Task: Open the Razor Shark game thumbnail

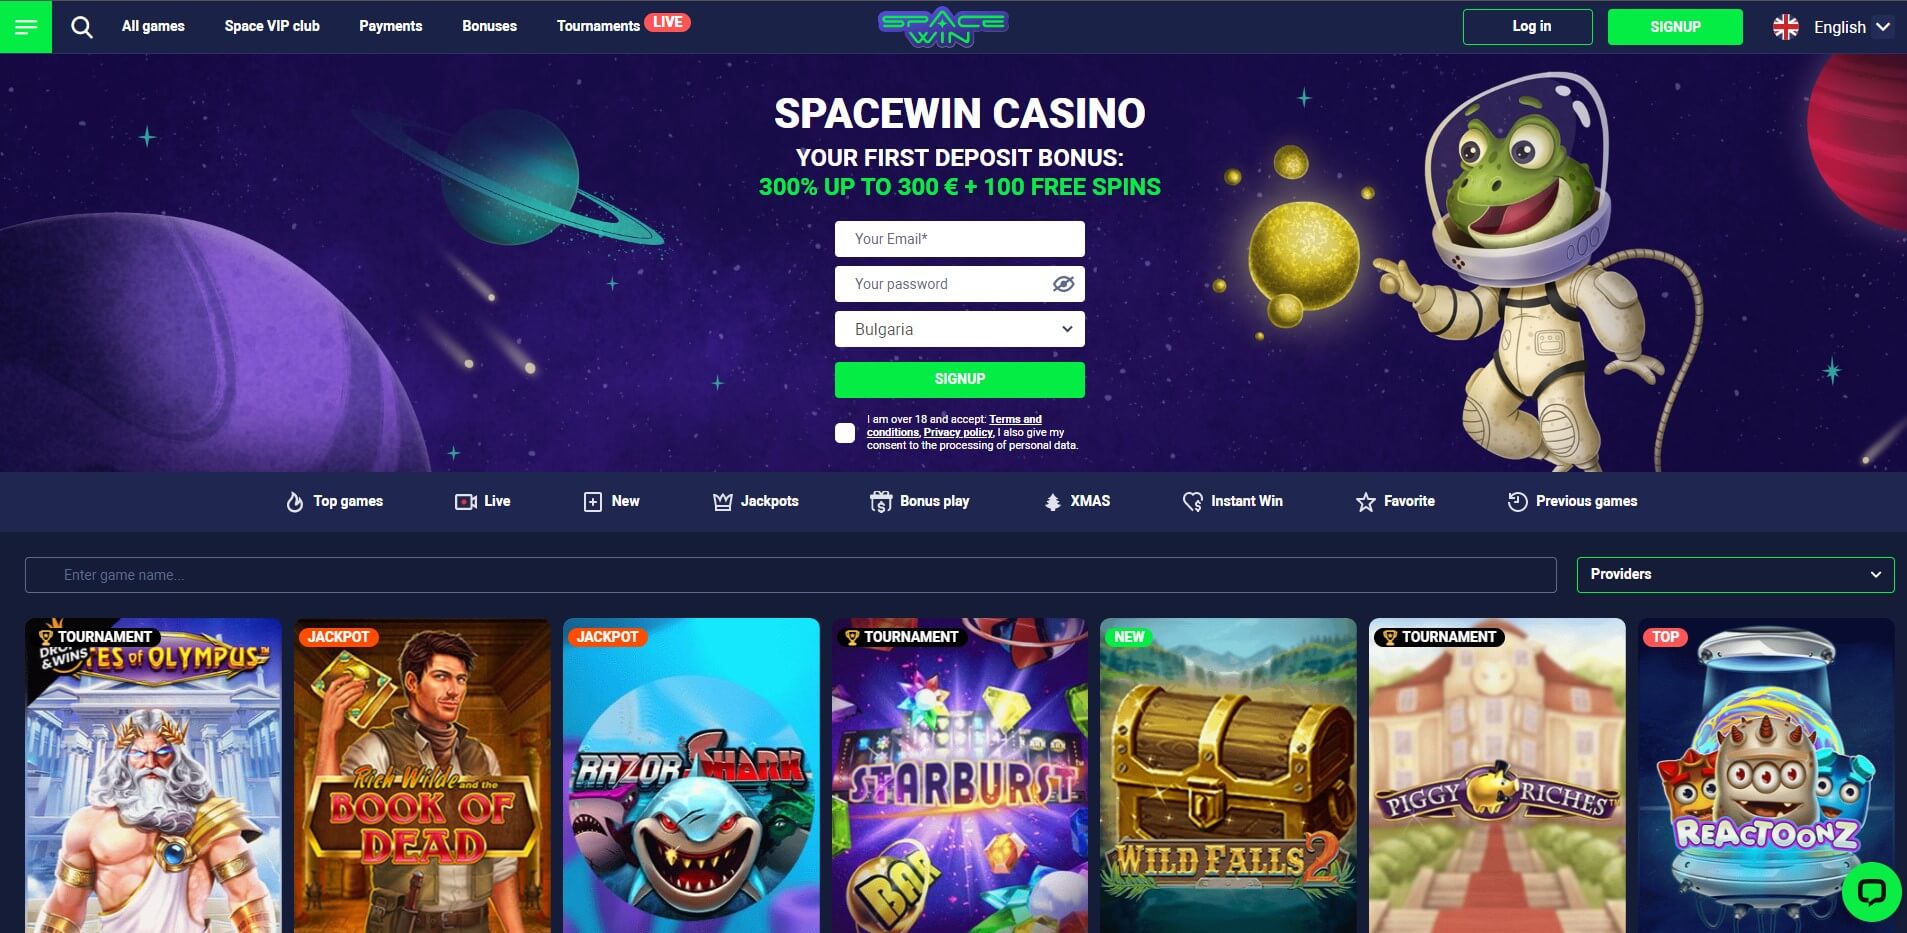Action: coord(691,776)
